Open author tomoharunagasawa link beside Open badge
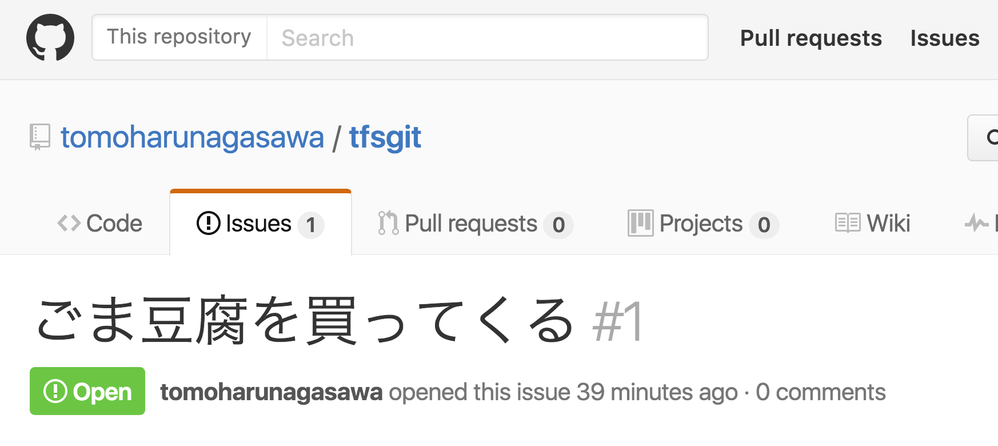 (x=271, y=392)
